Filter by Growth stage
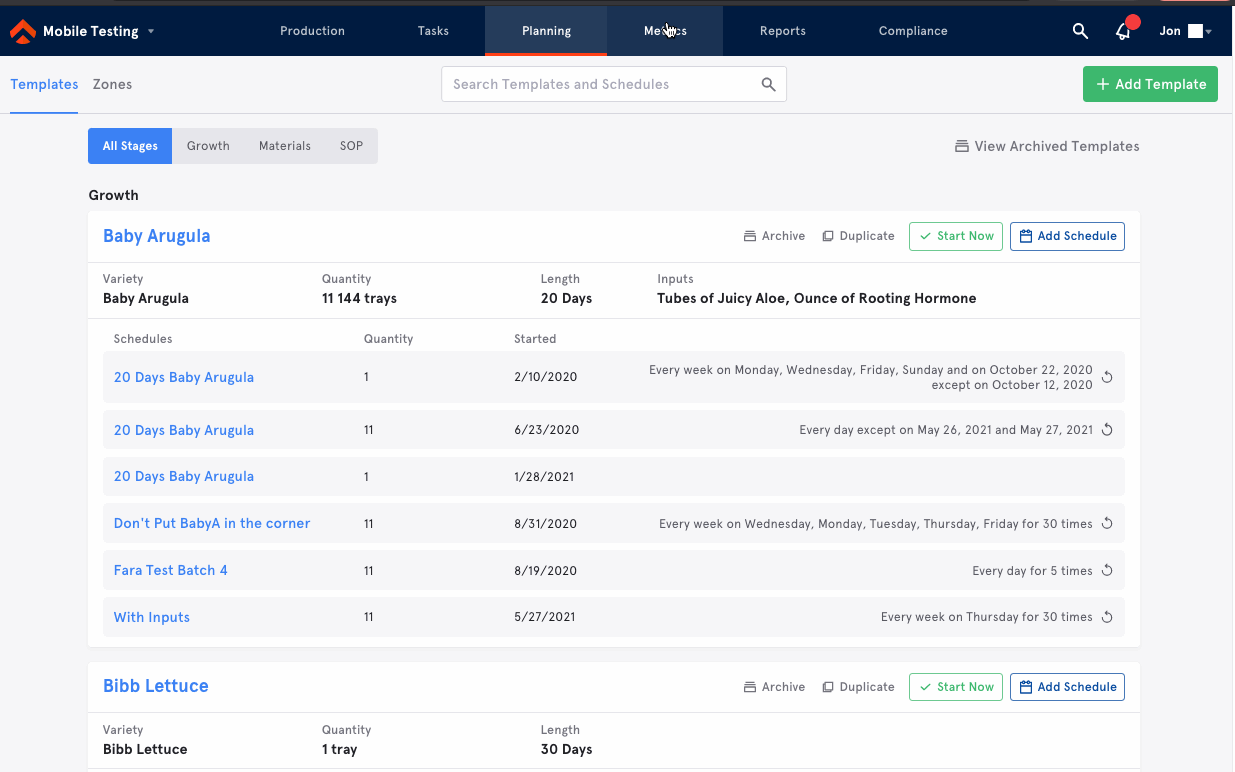The image size is (1235, 772). (x=208, y=146)
